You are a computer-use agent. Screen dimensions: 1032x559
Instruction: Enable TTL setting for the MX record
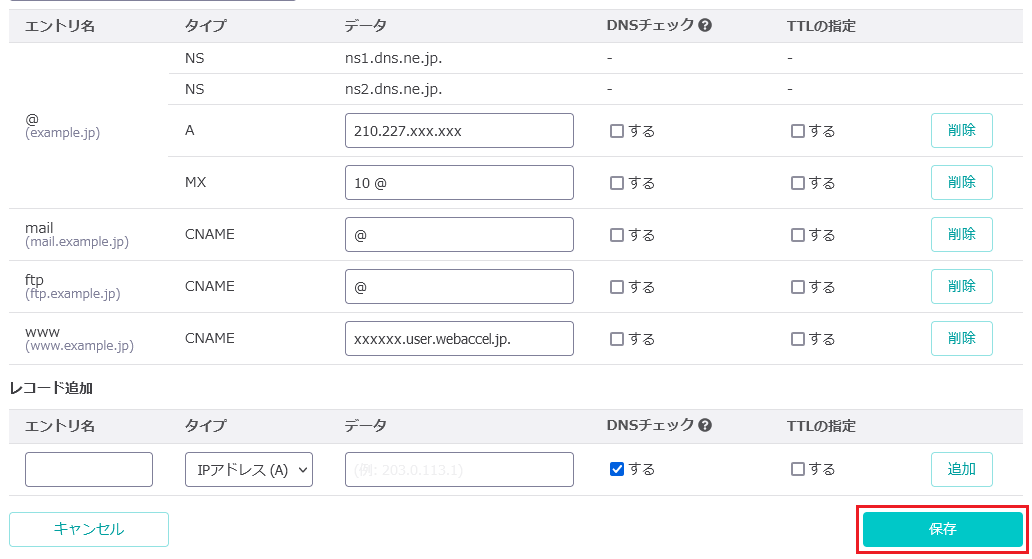point(798,183)
